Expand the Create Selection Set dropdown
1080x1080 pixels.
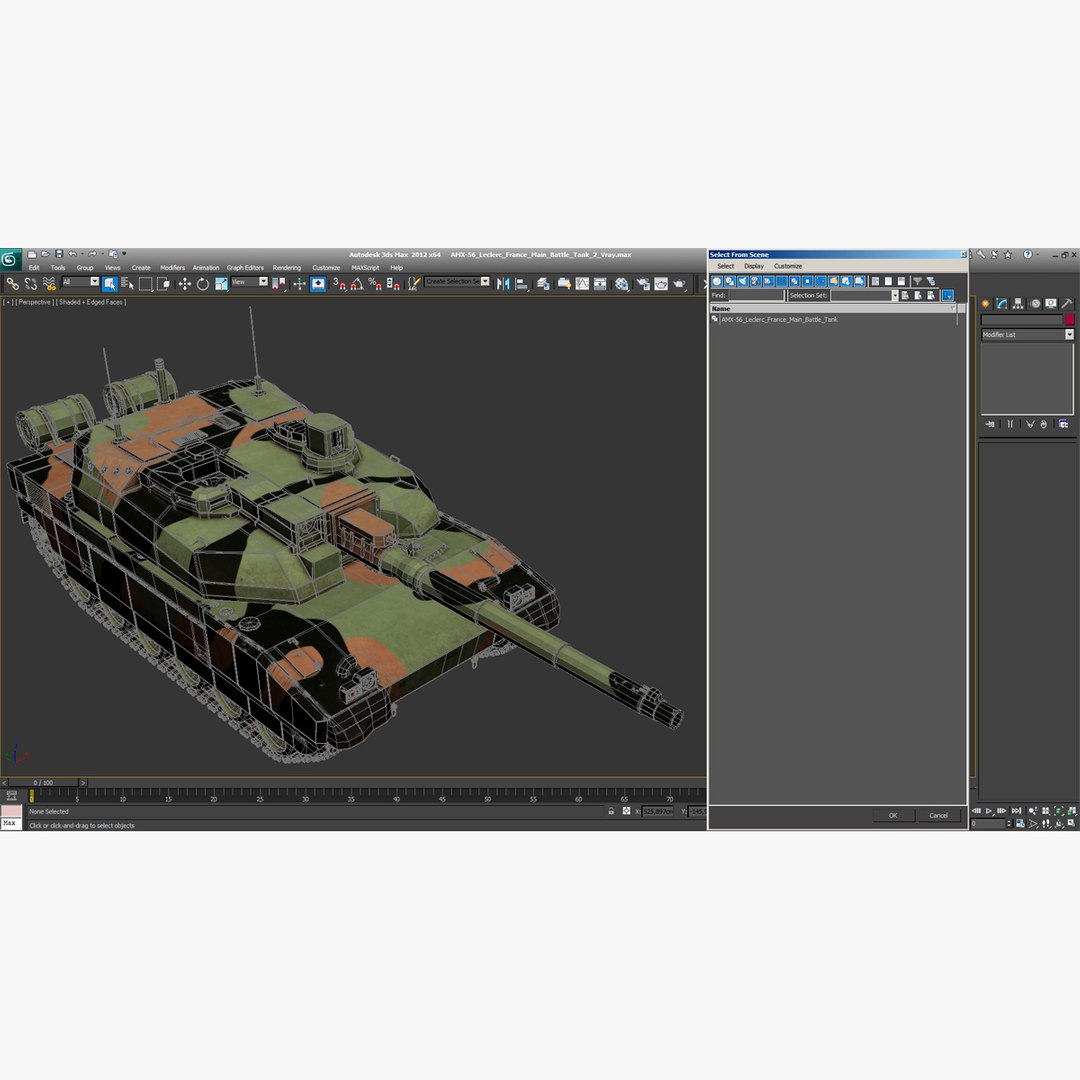tap(485, 282)
